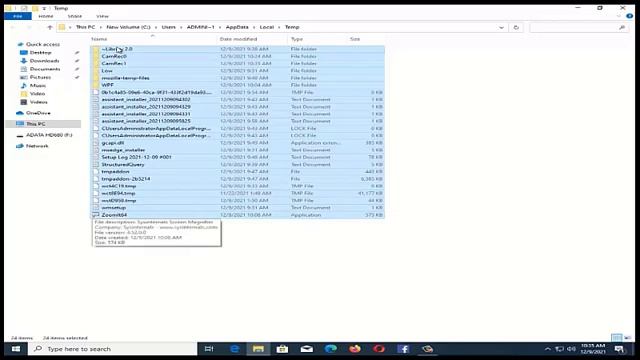Click the Network icon in navigation pane

pos(20,146)
